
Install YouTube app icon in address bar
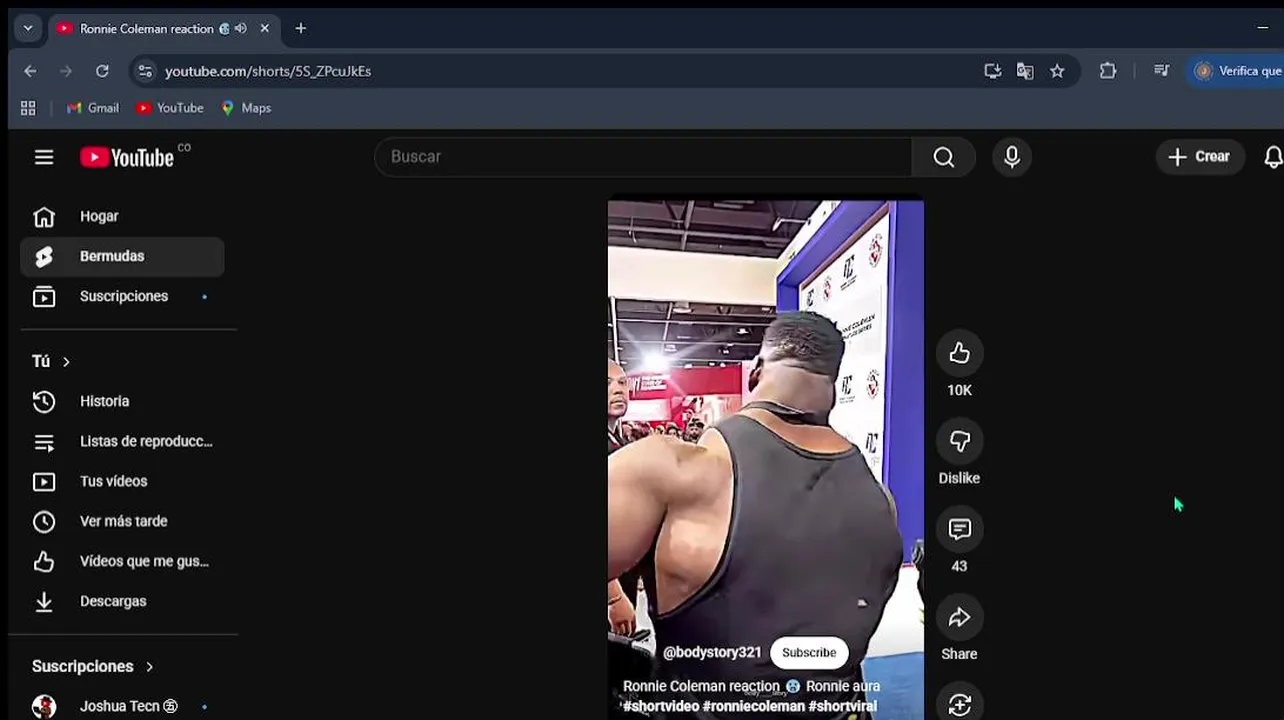tap(993, 71)
